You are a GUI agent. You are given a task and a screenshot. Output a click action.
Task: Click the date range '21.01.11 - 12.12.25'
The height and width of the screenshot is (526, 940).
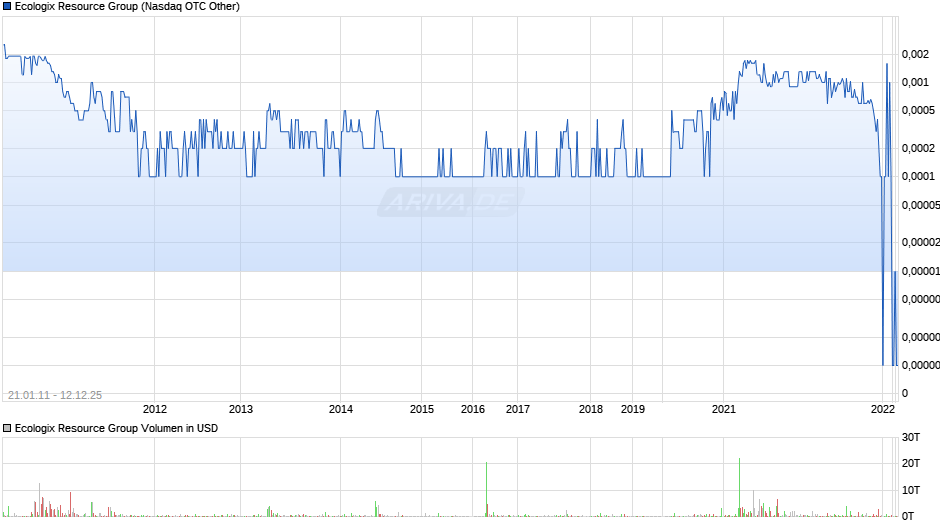pyautogui.click(x=55, y=395)
